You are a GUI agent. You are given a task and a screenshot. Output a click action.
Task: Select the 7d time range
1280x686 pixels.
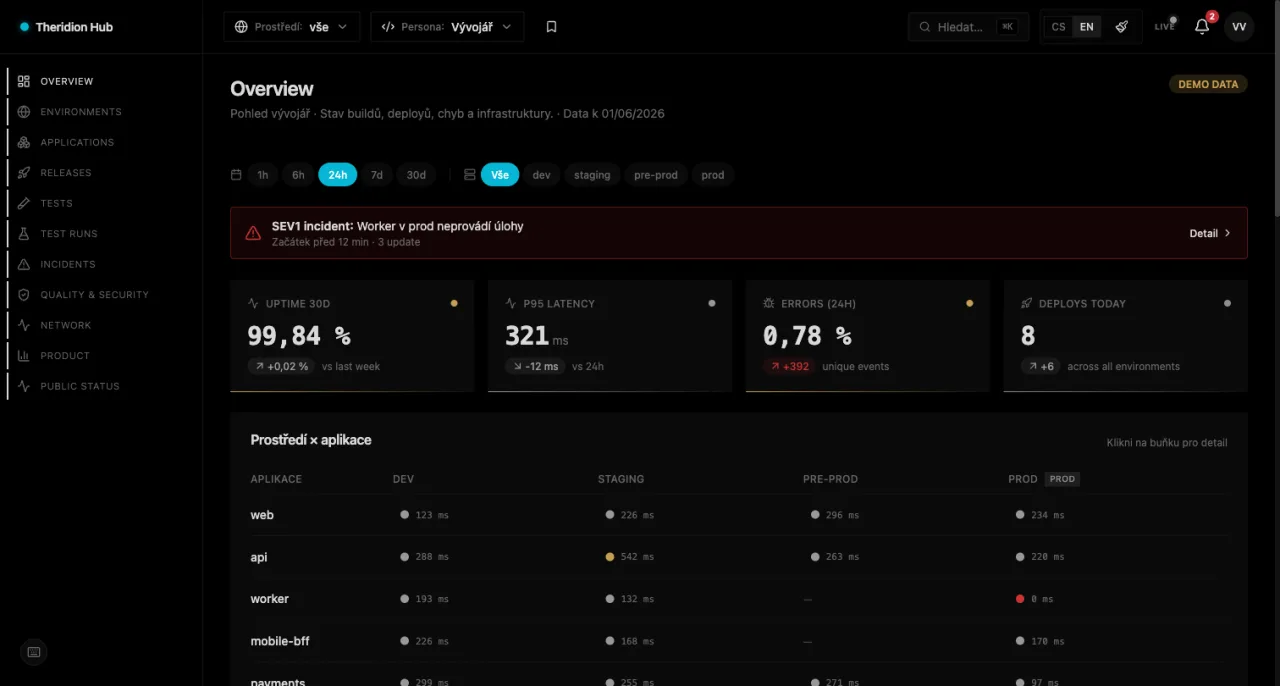pos(377,175)
